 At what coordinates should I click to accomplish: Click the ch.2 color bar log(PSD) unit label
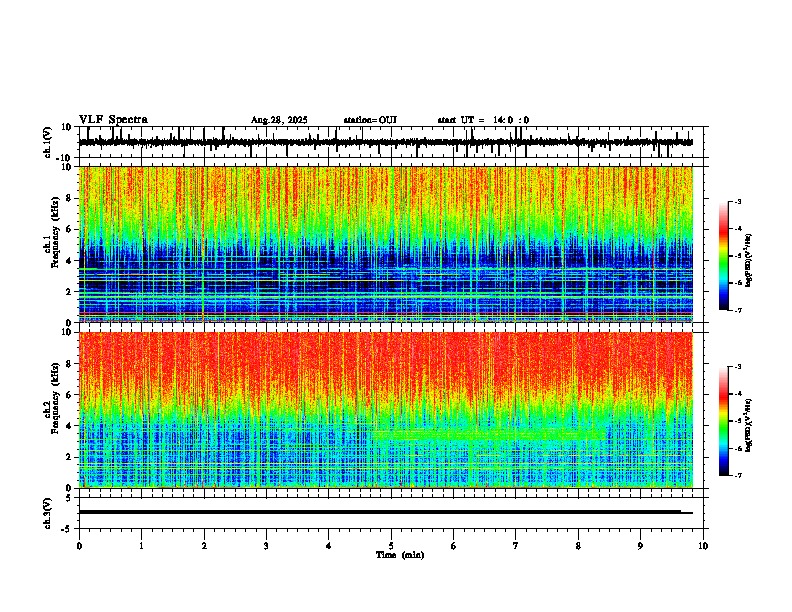click(749, 425)
